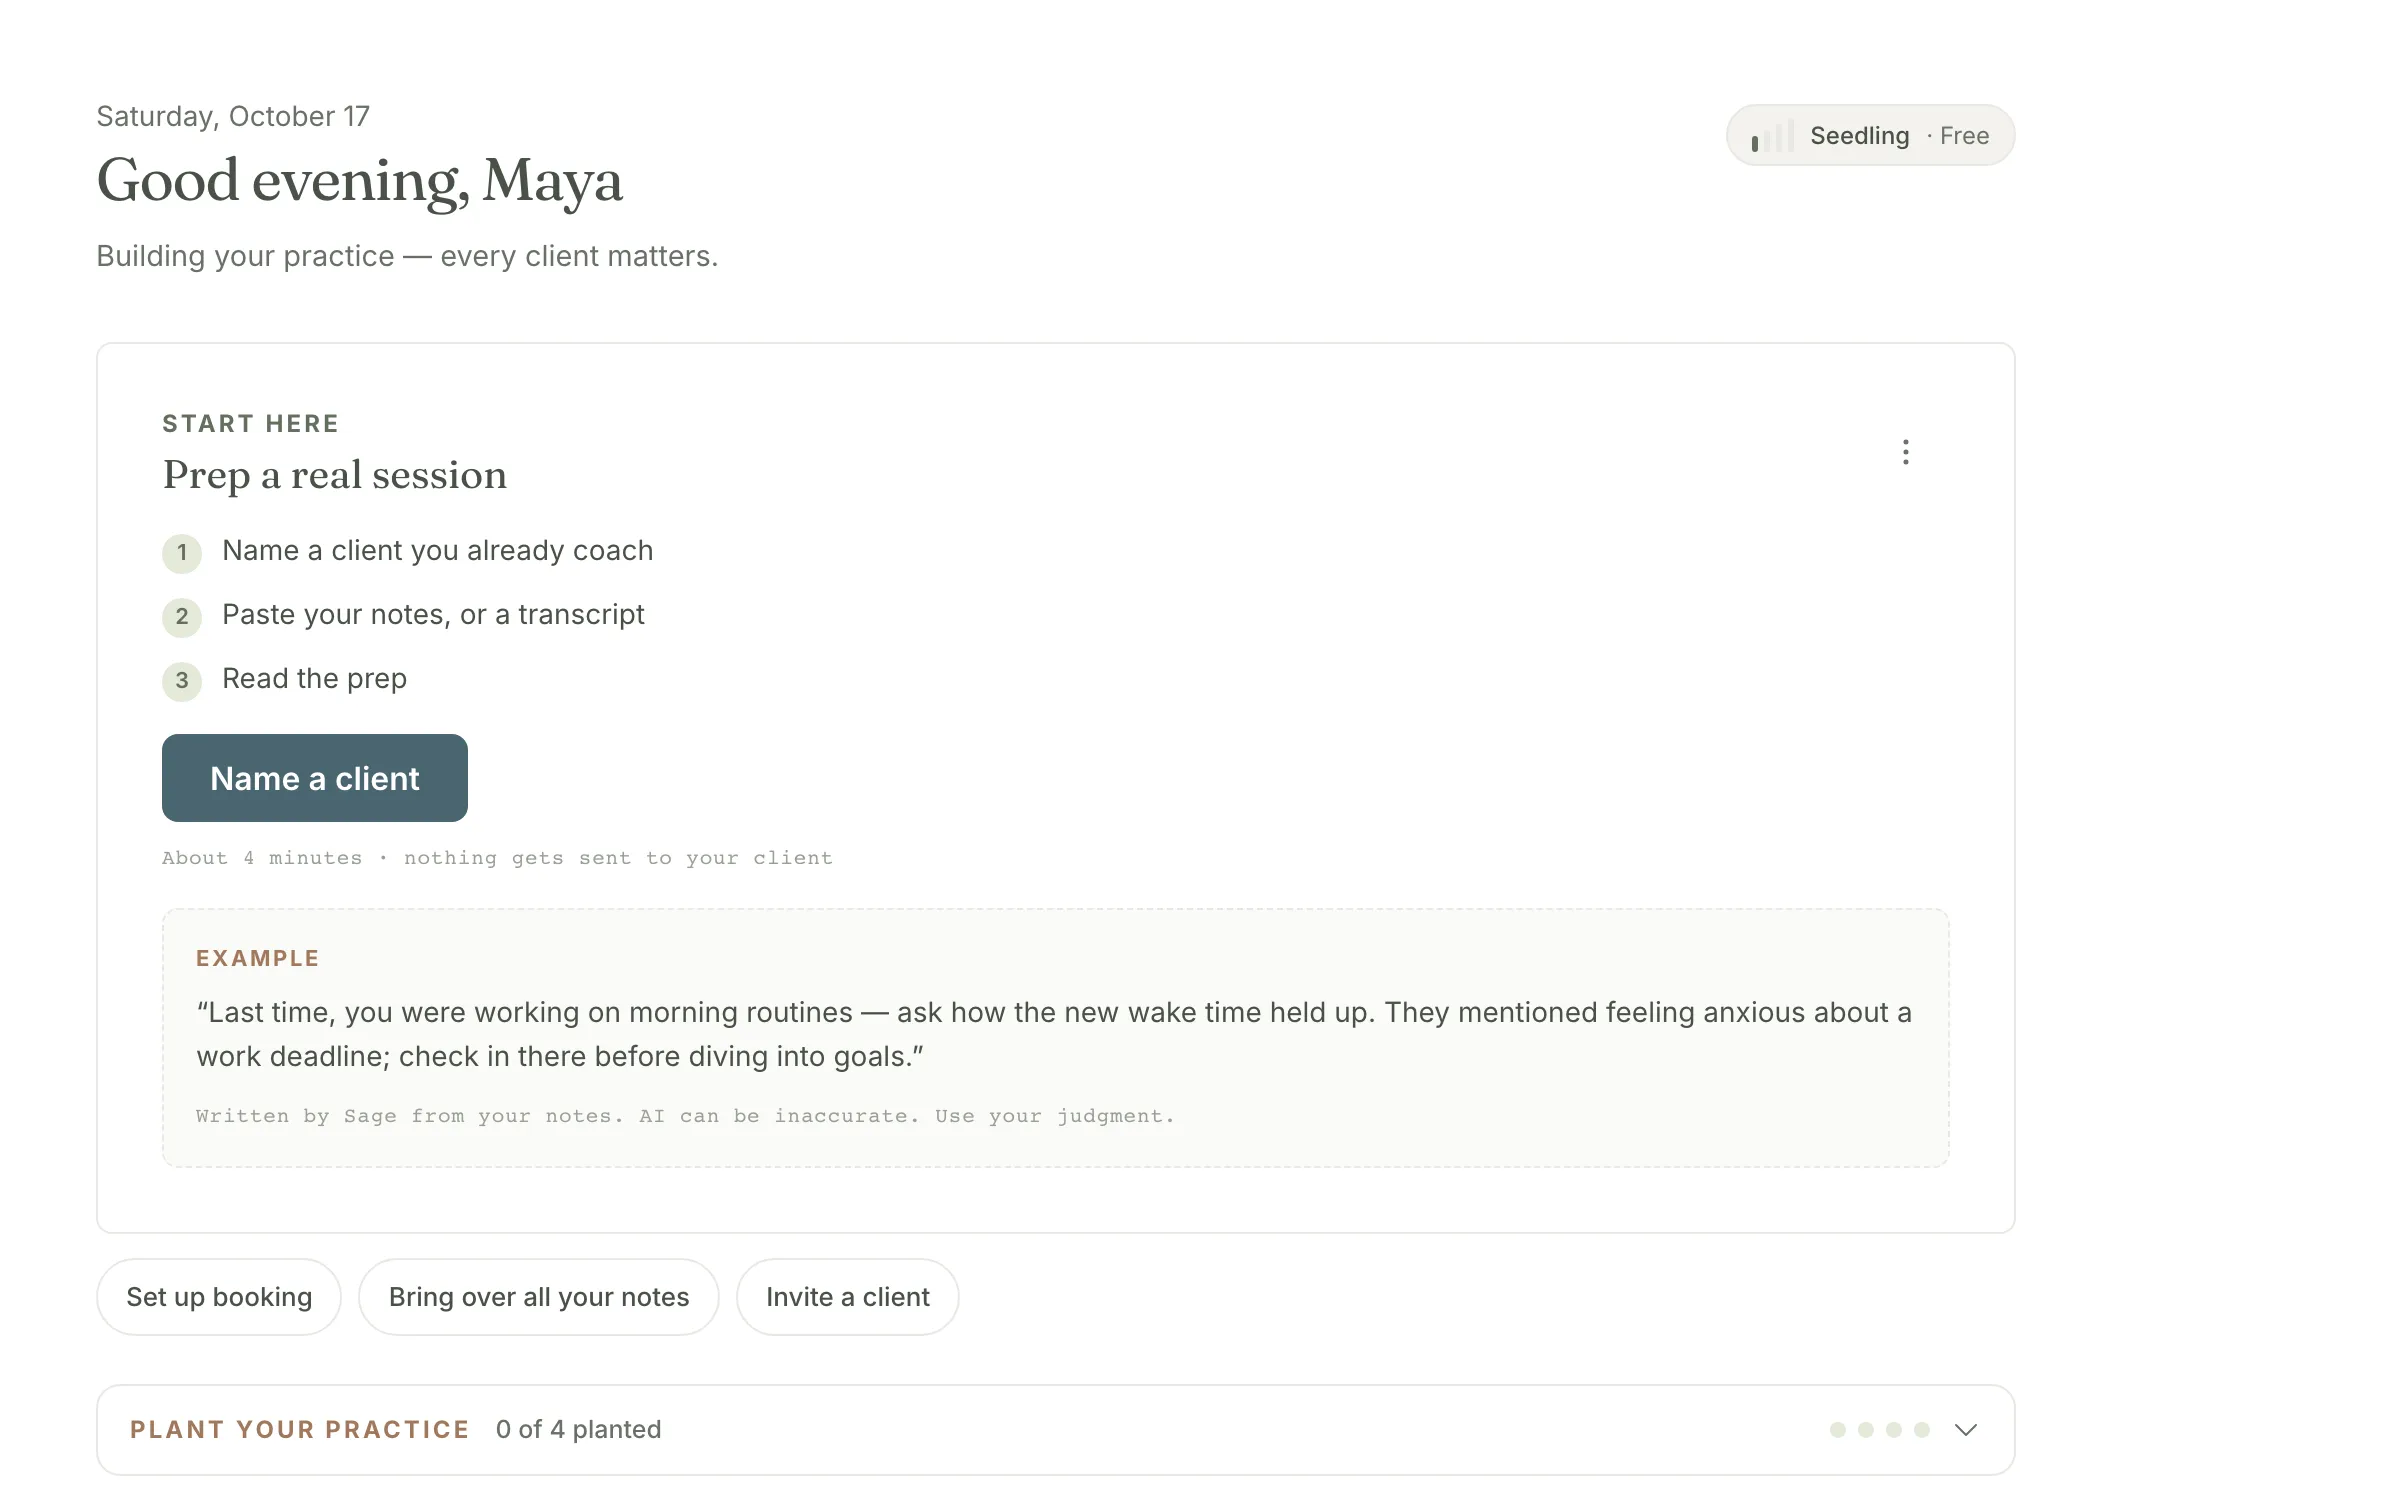Viewport: 2400px width, 1490px height.
Task: Click '0 of 4 planted' text
Action: tap(578, 1430)
